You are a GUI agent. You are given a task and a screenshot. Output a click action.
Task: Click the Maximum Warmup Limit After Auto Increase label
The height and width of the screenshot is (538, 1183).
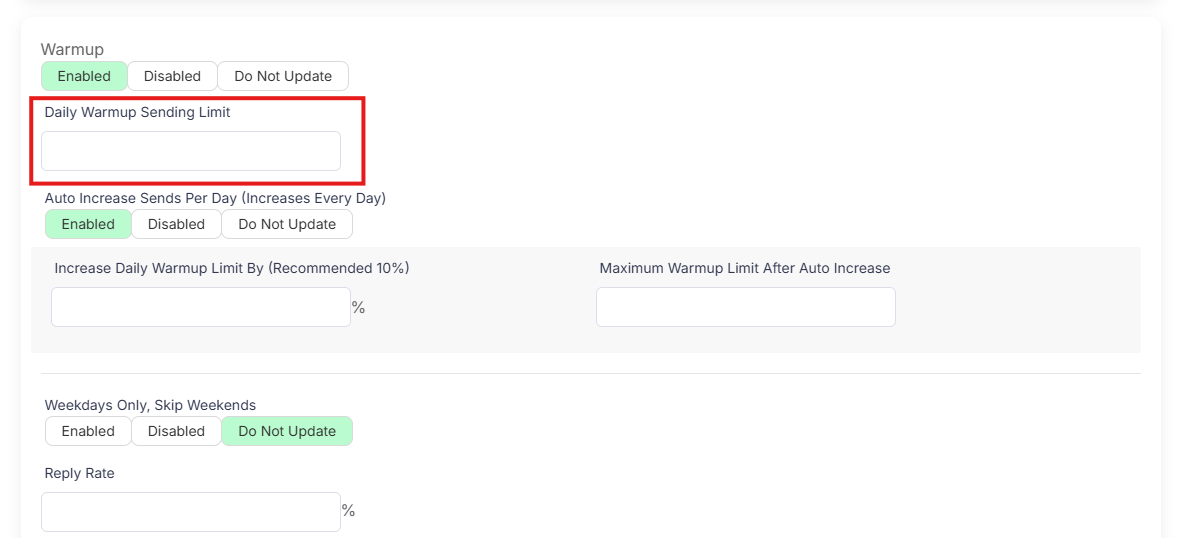(745, 268)
